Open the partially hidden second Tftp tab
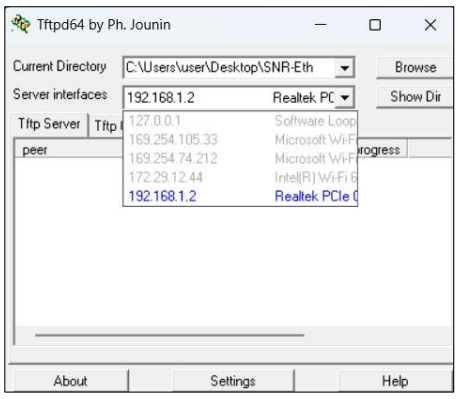This screenshot has height=399, width=458. point(106,126)
